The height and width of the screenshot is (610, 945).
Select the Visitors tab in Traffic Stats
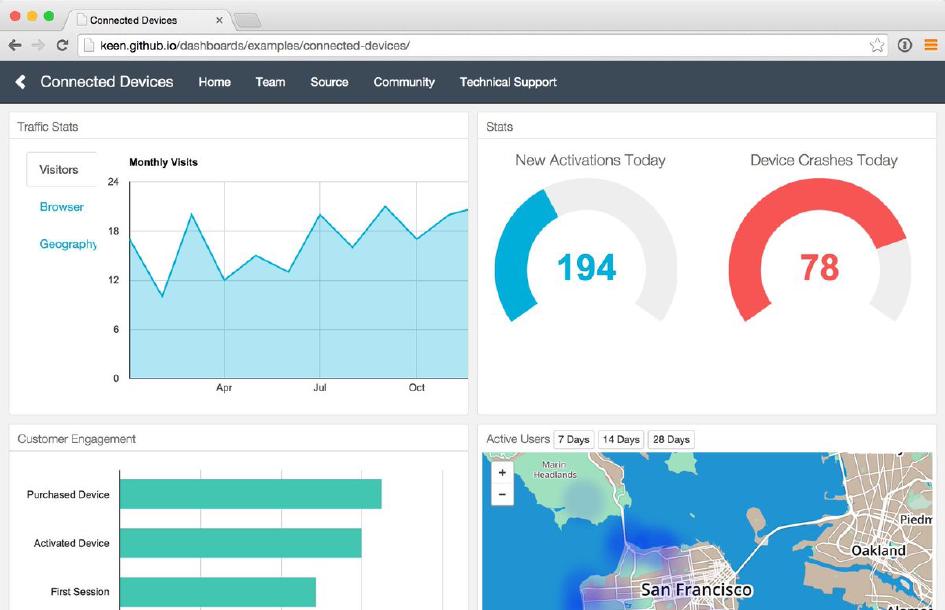pos(59,170)
